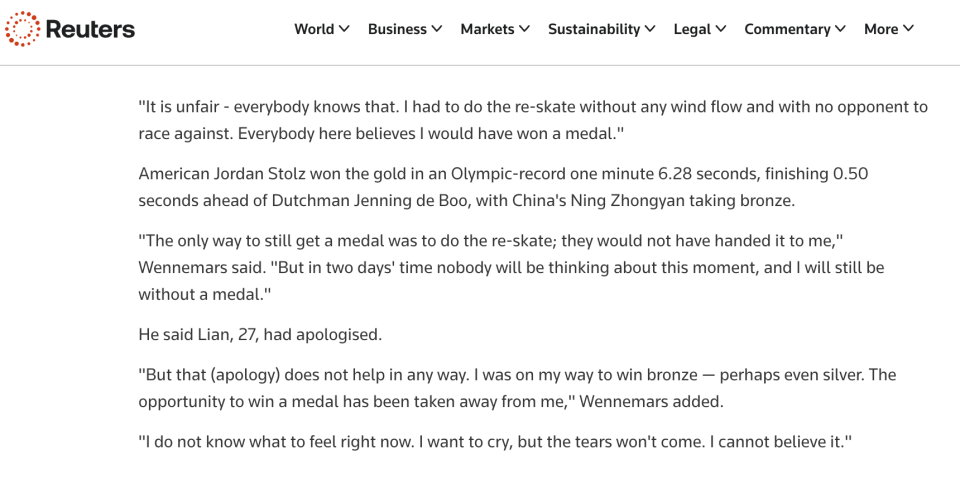Select the Legal navigation item
The width and height of the screenshot is (960, 478).
click(x=692, y=29)
